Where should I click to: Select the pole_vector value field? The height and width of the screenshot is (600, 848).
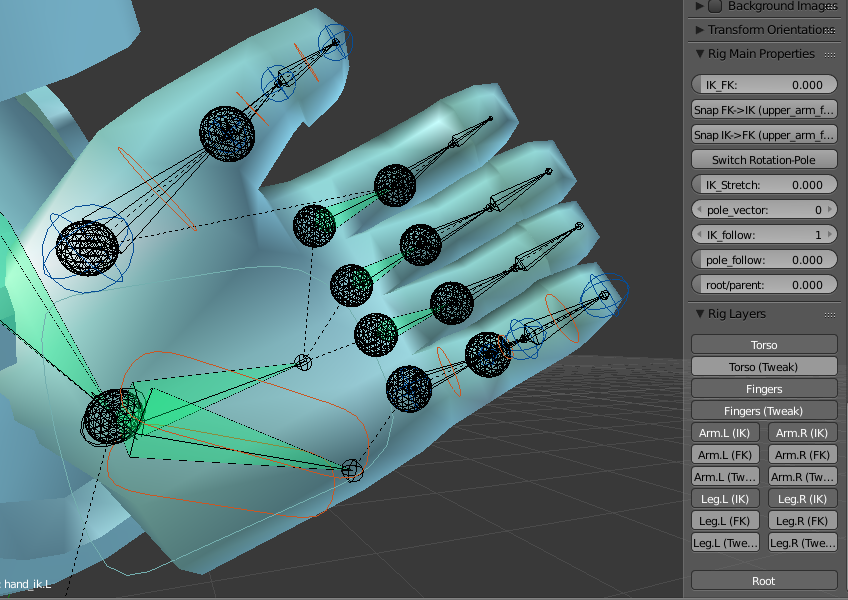click(764, 210)
